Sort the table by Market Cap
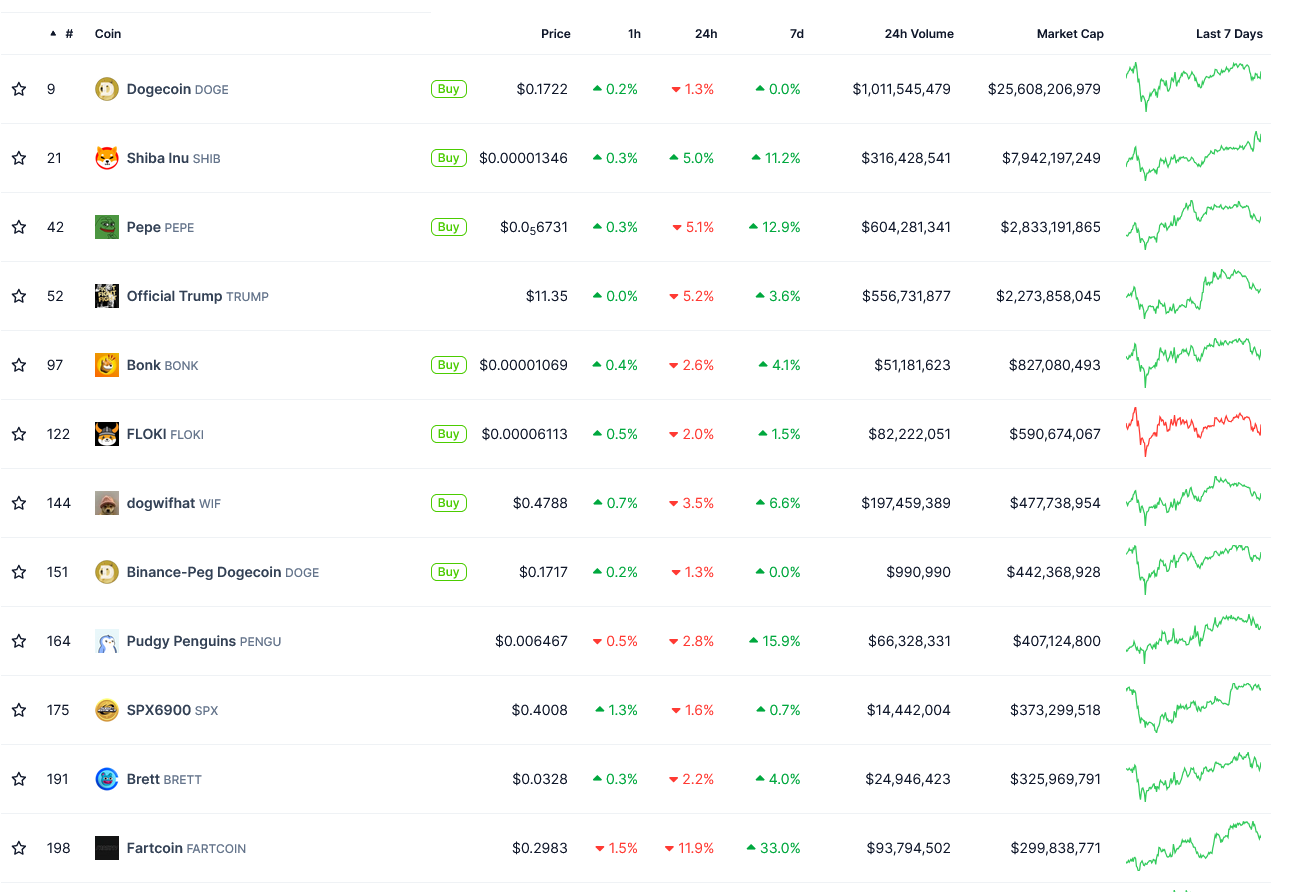This screenshot has height=892, width=1303. [1070, 34]
